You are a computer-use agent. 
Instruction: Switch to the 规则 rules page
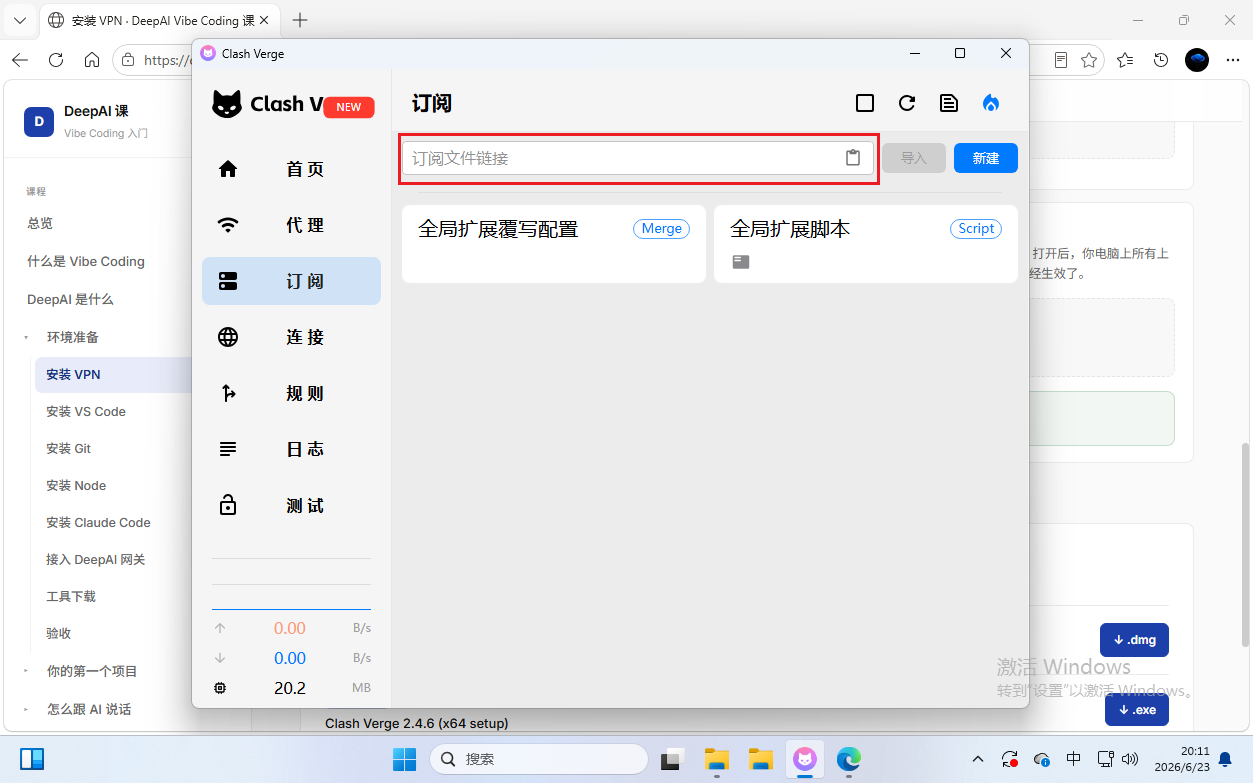[291, 393]
